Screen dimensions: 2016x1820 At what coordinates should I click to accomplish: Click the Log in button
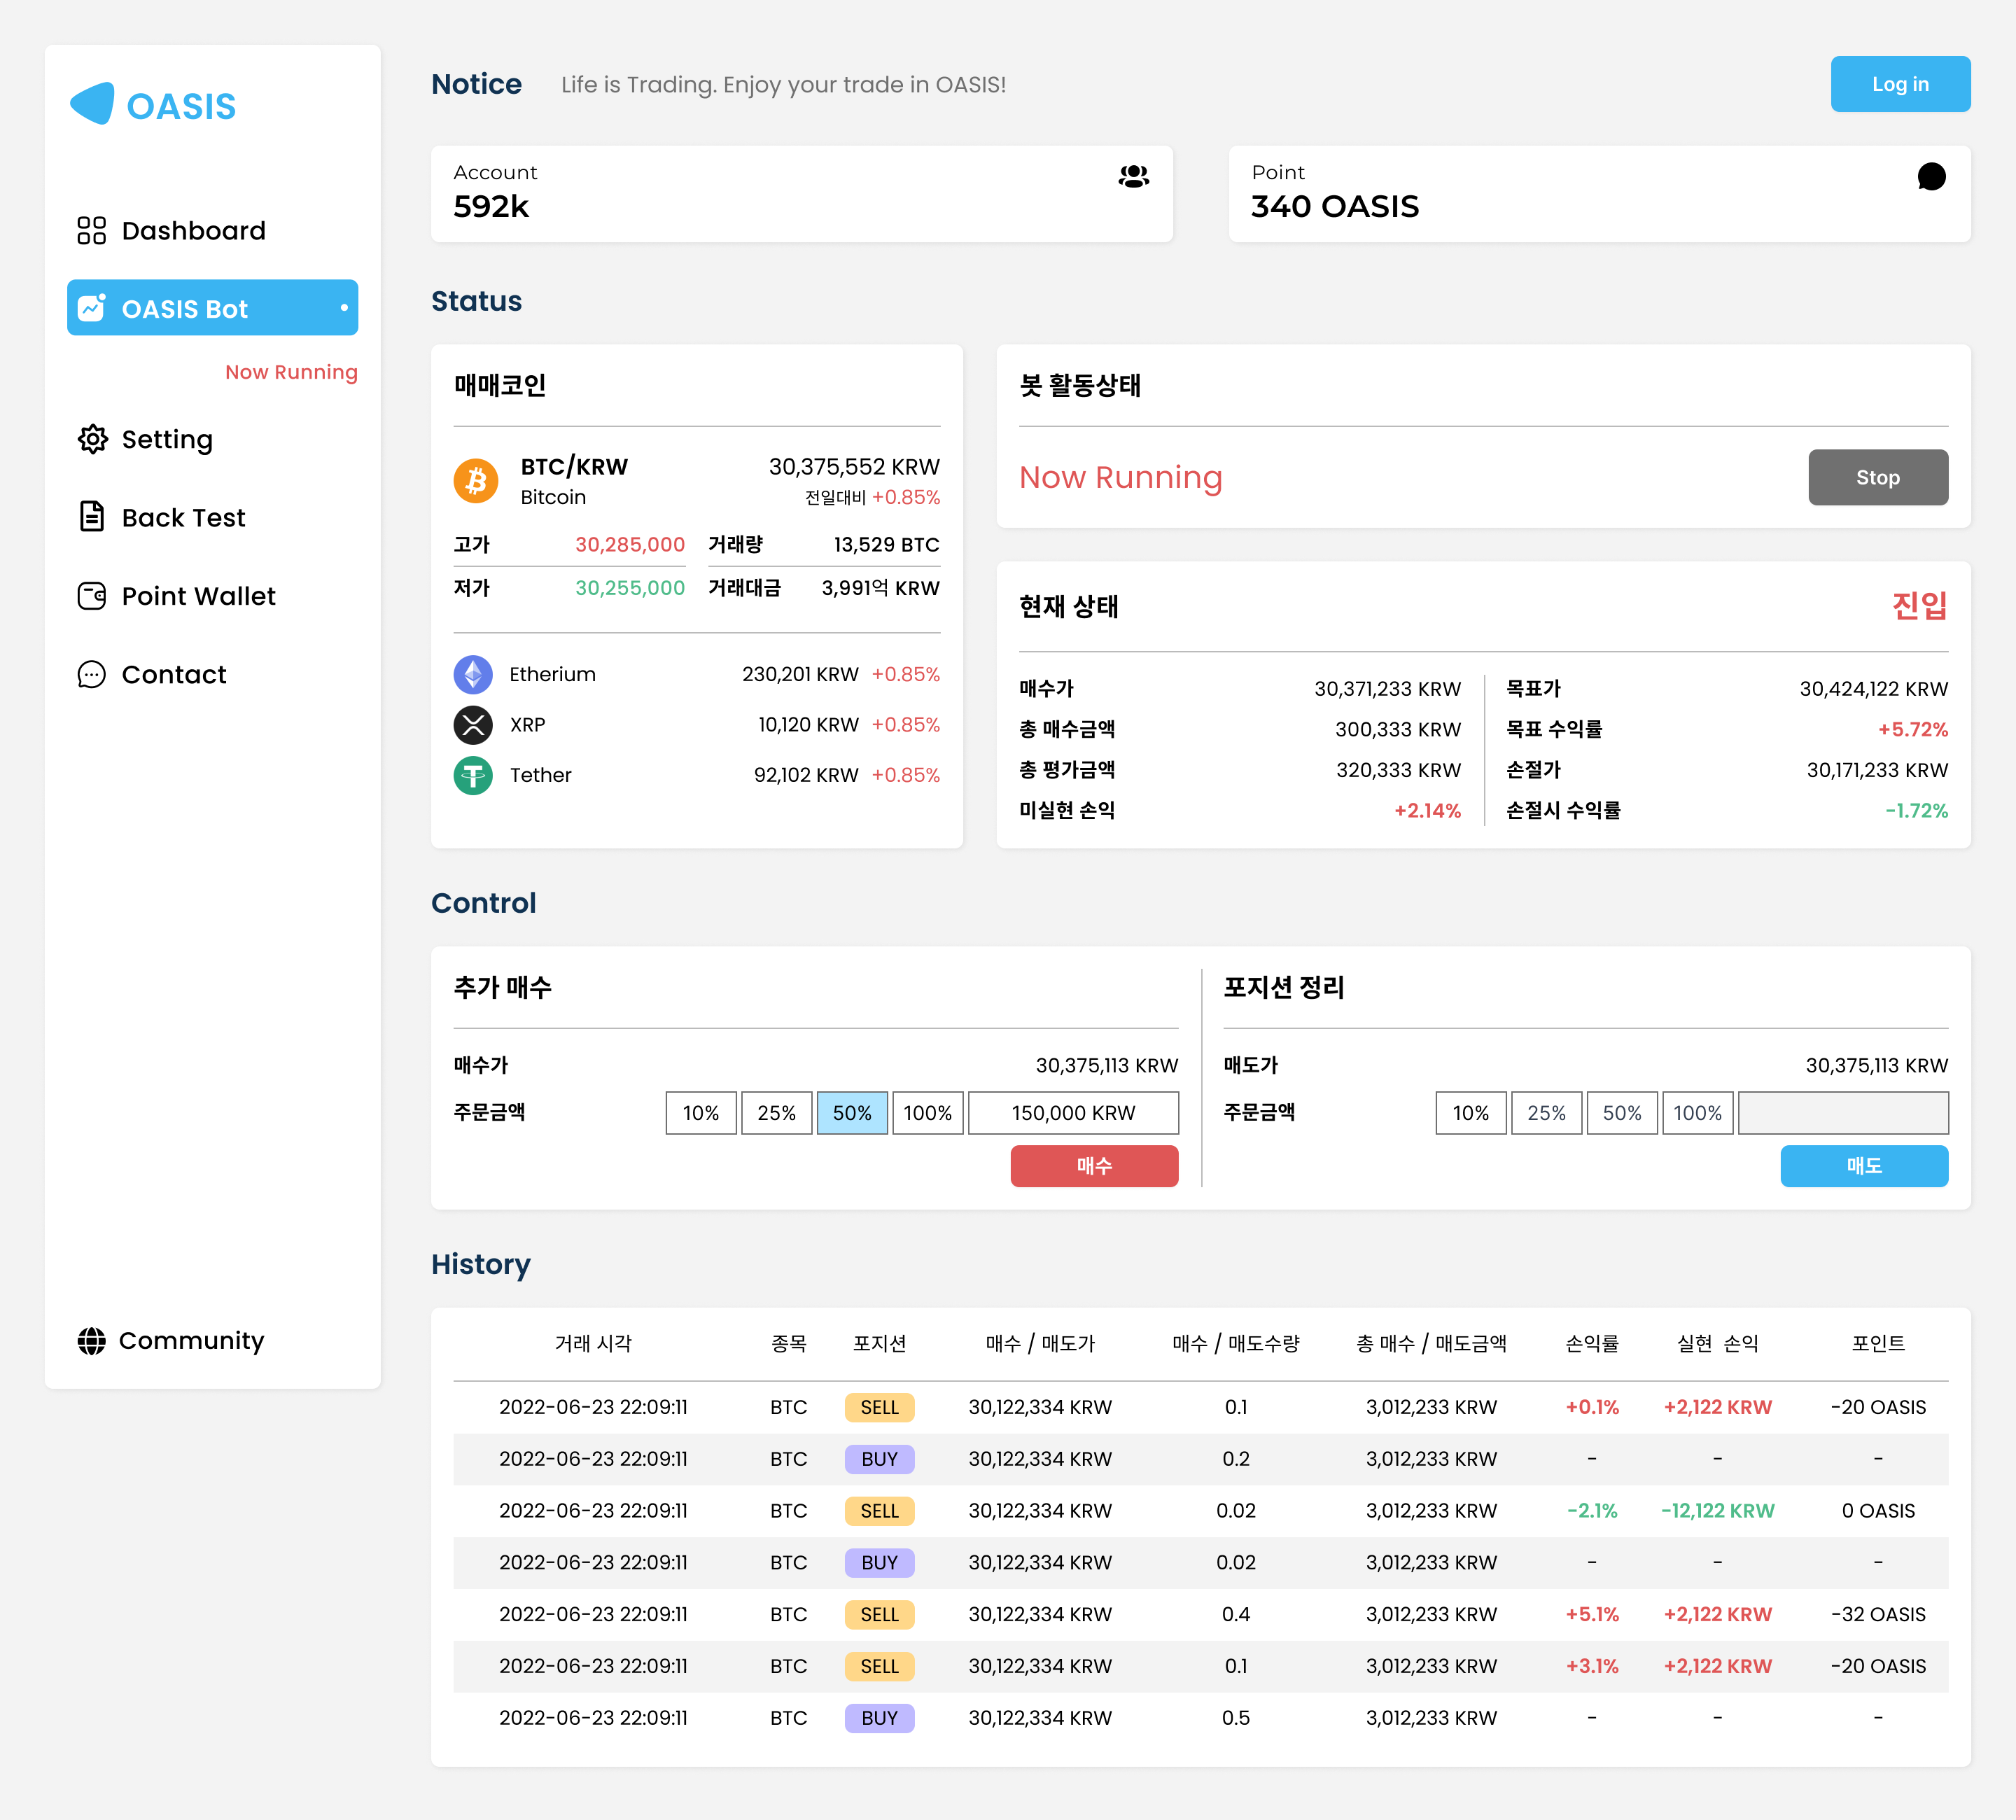[x=1900, y=84]
